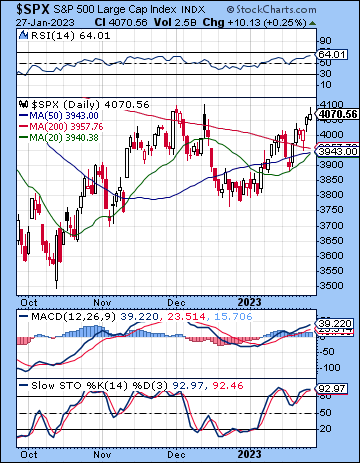Click the RSI(14) 64.01 legend
This screenshot has width=360, height=463.
(x=71, y=35)
